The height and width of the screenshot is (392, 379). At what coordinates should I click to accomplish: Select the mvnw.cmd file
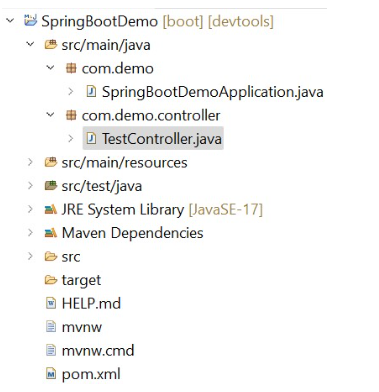[98, 351]
